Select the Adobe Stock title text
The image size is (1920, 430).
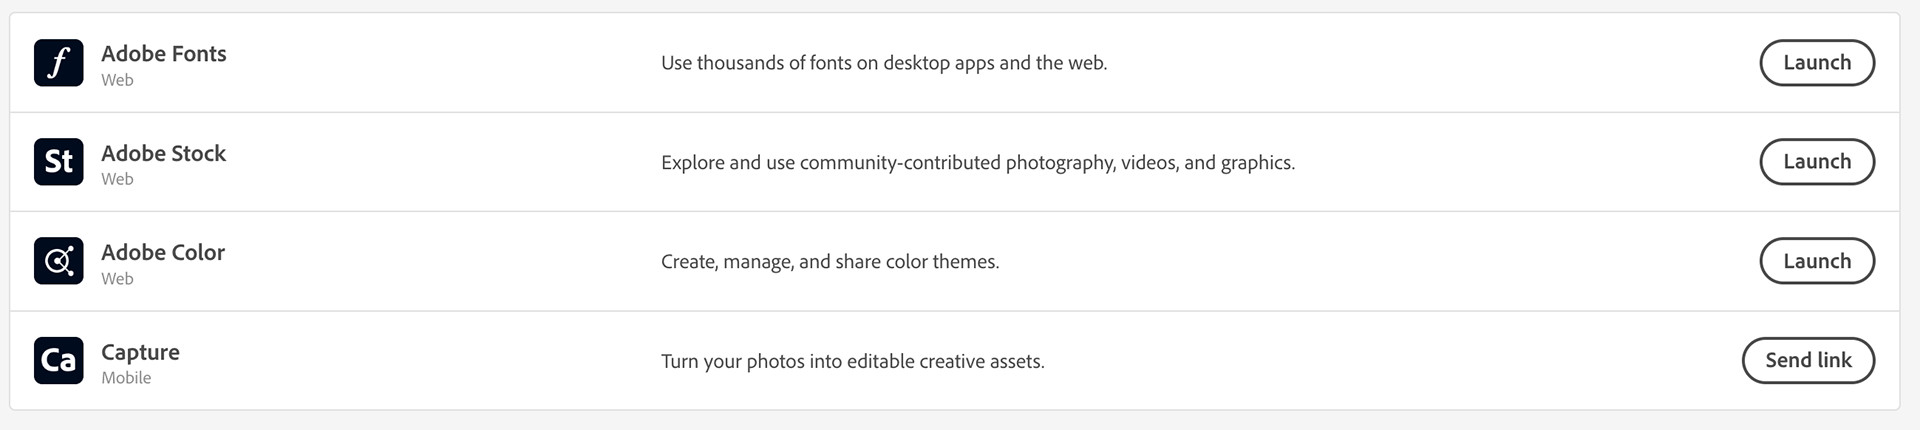(164, 153)
